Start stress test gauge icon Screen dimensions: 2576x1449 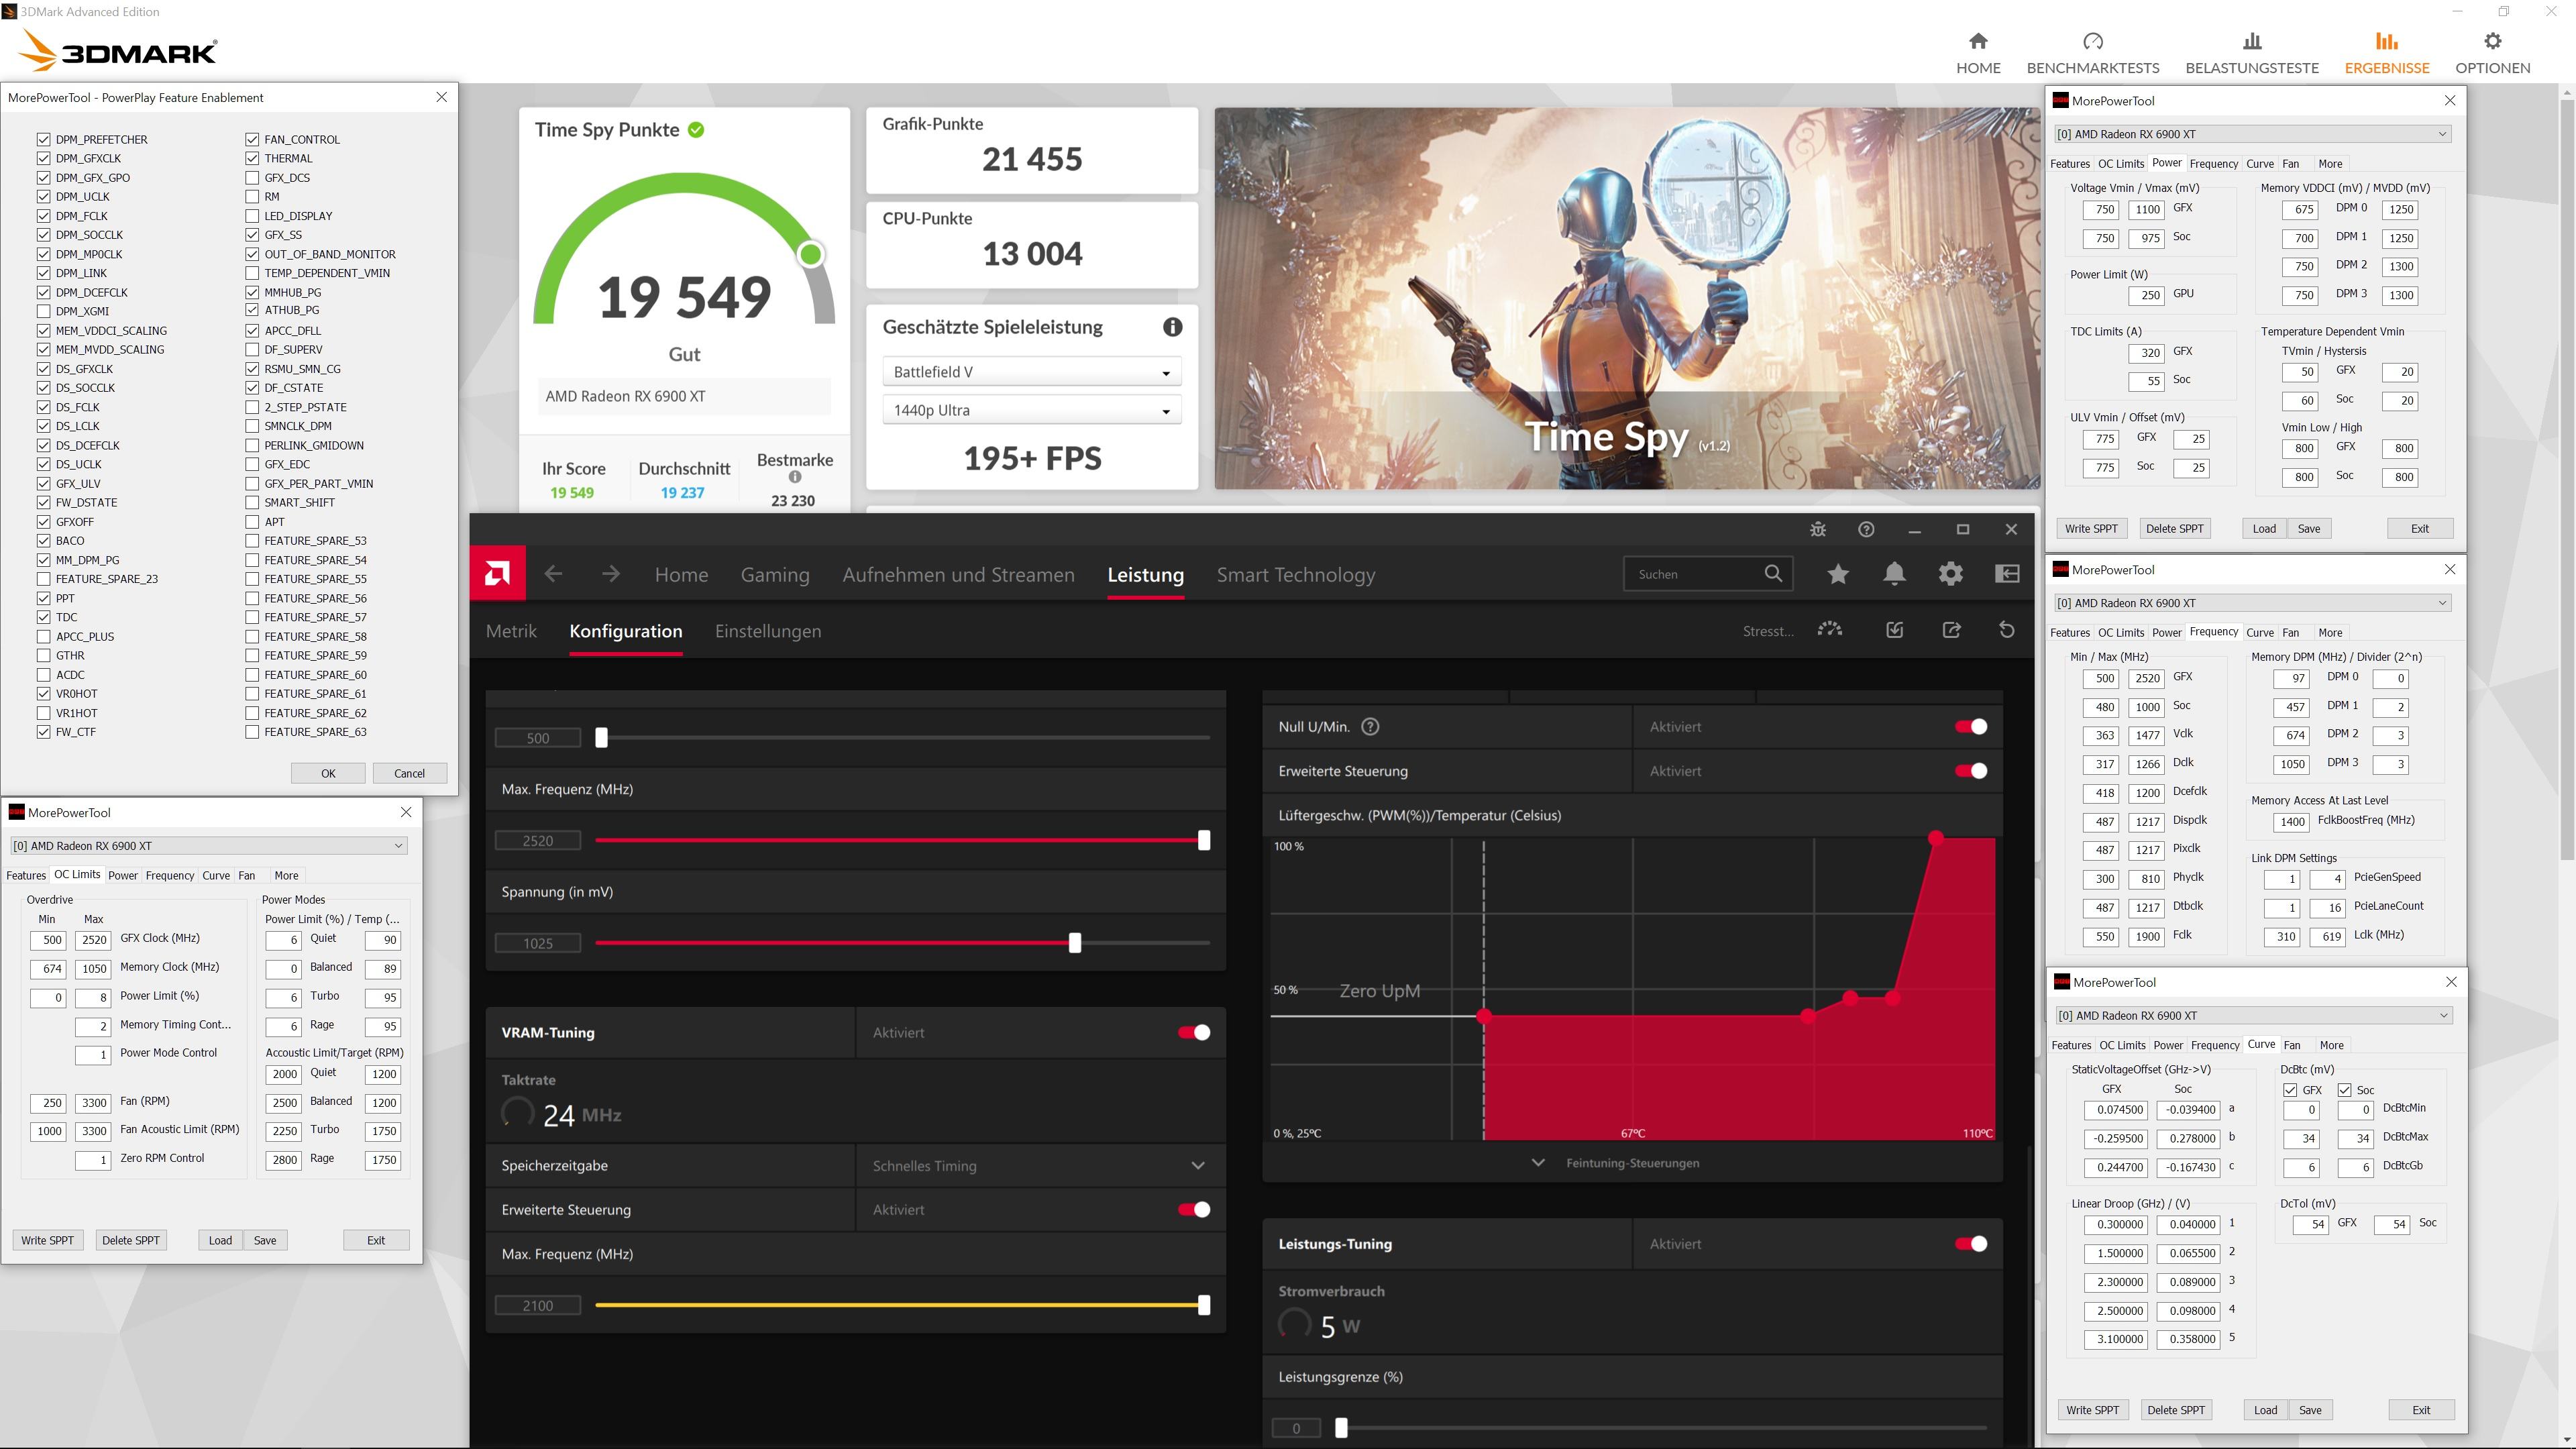(1829, 630)
